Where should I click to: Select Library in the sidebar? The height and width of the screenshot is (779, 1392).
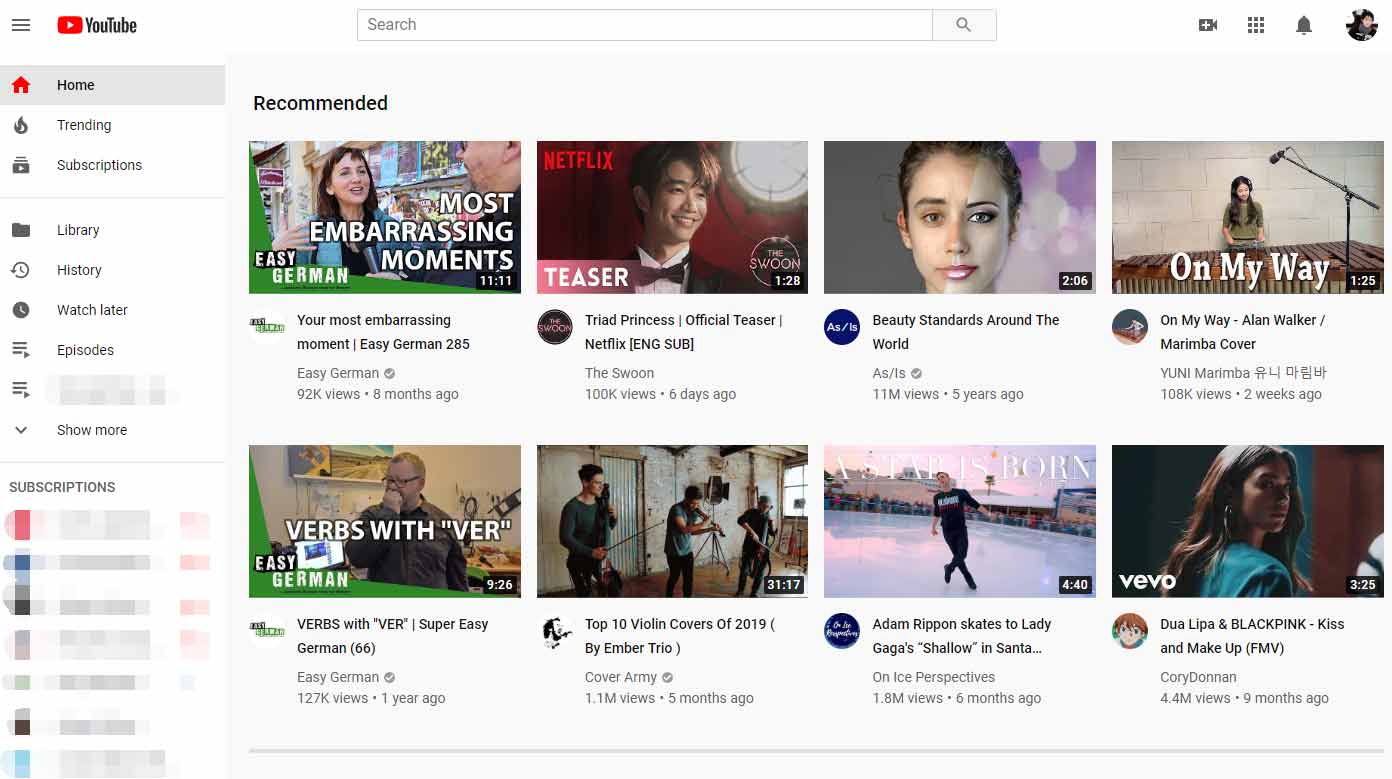pyautogui.click(x=112, y=230)
